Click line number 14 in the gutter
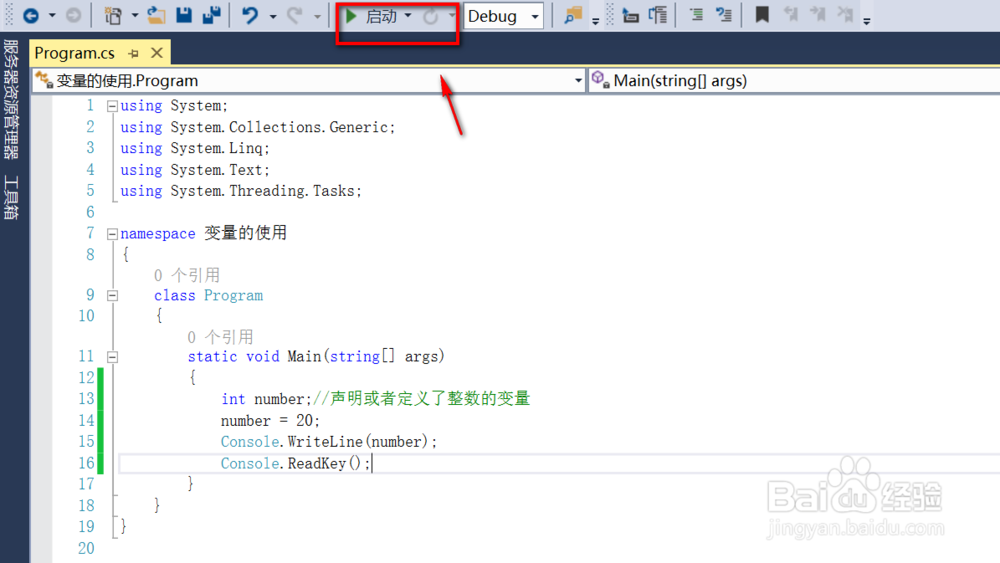1000x563 pixels. pos(86,421)
